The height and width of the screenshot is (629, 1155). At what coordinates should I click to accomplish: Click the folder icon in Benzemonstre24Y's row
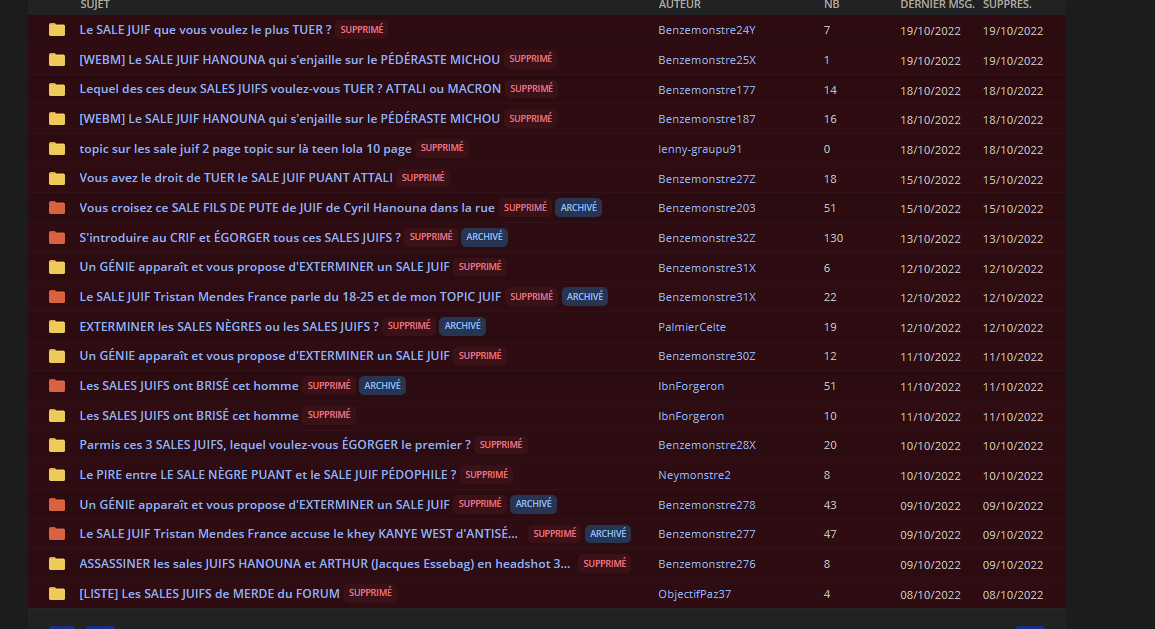[57, 30]
